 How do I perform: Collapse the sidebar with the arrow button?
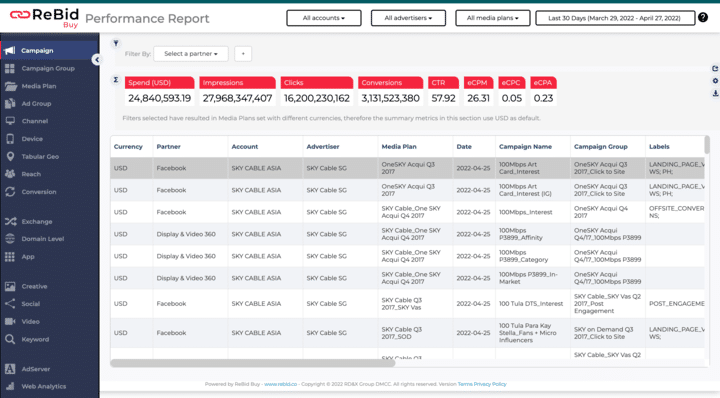(x=96, y=60)
